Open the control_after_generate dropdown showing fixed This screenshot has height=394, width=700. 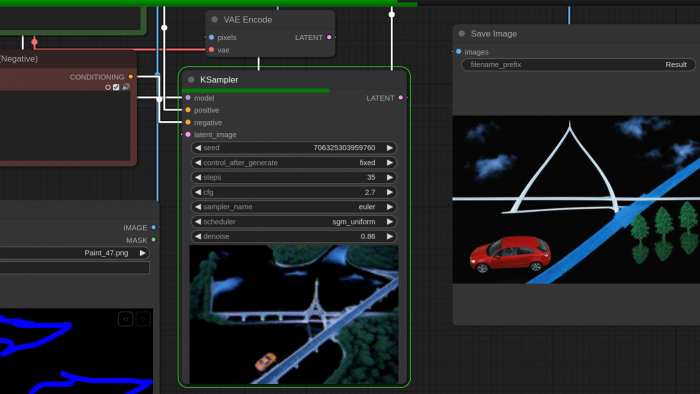click(x=294, y=162)
